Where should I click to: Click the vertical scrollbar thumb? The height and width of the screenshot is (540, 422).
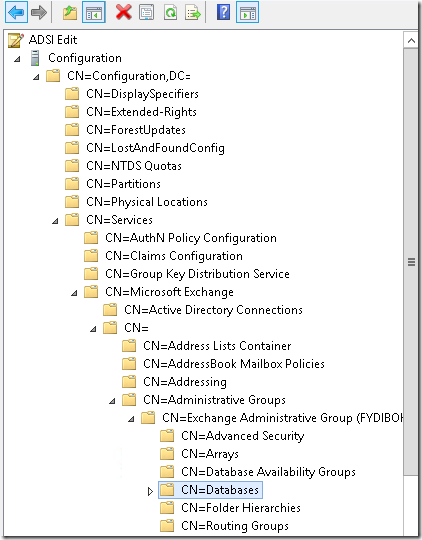pos(411,262)
